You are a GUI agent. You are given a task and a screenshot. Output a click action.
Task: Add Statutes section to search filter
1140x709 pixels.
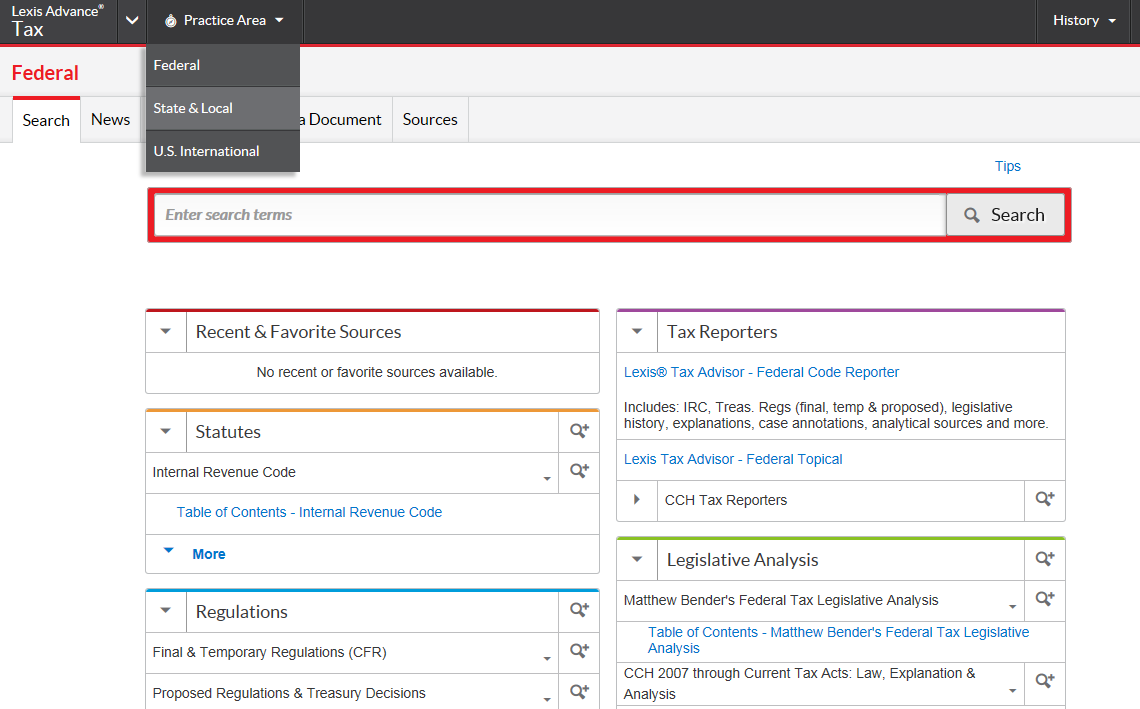pyautogui.click(x=579, y=431)
